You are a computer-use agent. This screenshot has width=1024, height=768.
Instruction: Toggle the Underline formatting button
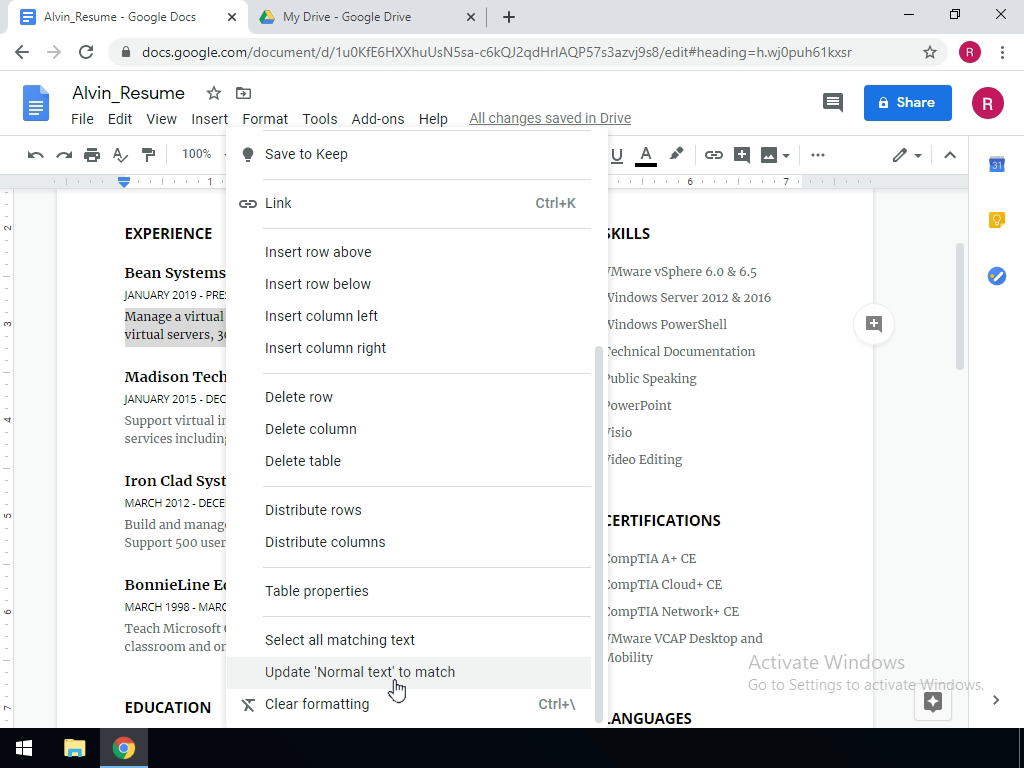click(616, 155)
